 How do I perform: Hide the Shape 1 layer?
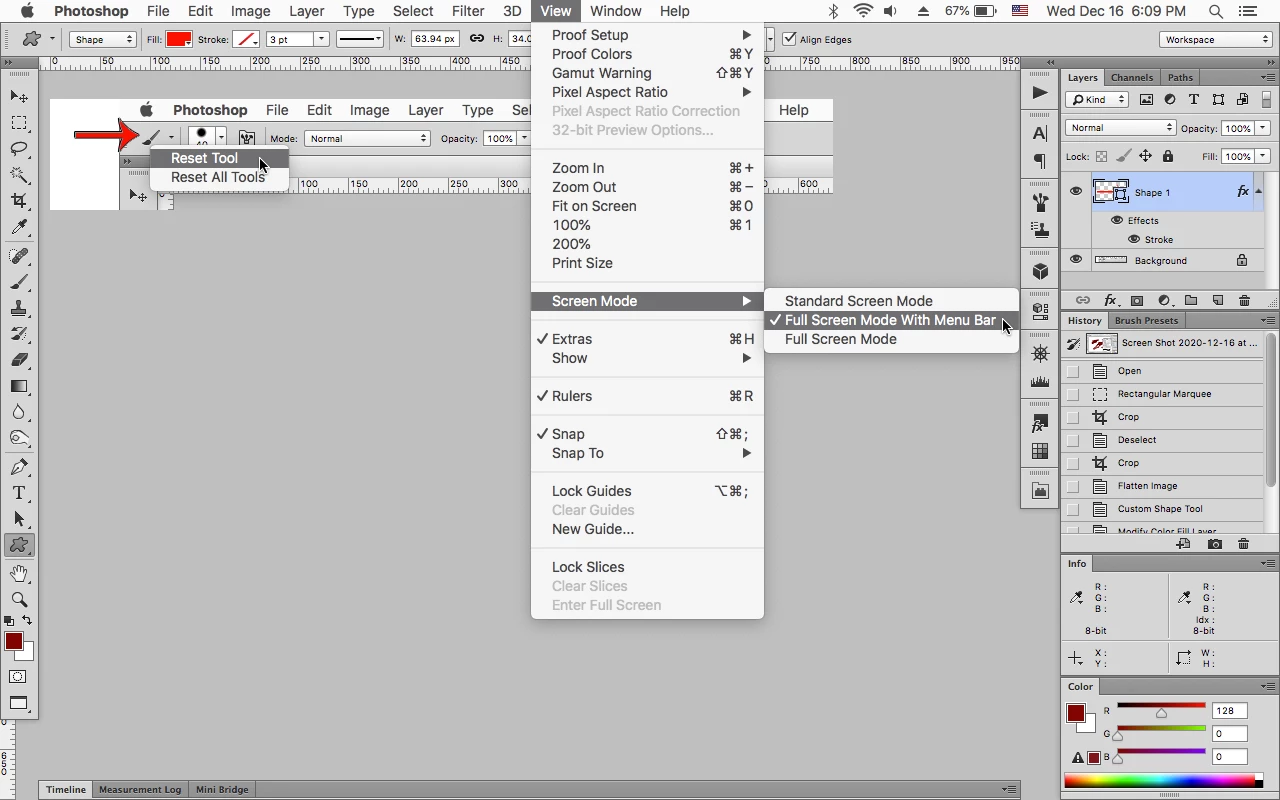point(1076,192)
